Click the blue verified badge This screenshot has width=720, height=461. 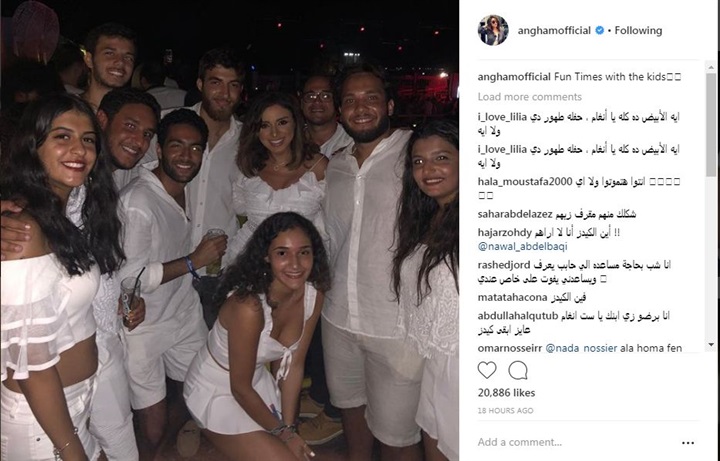coord(600,30)
